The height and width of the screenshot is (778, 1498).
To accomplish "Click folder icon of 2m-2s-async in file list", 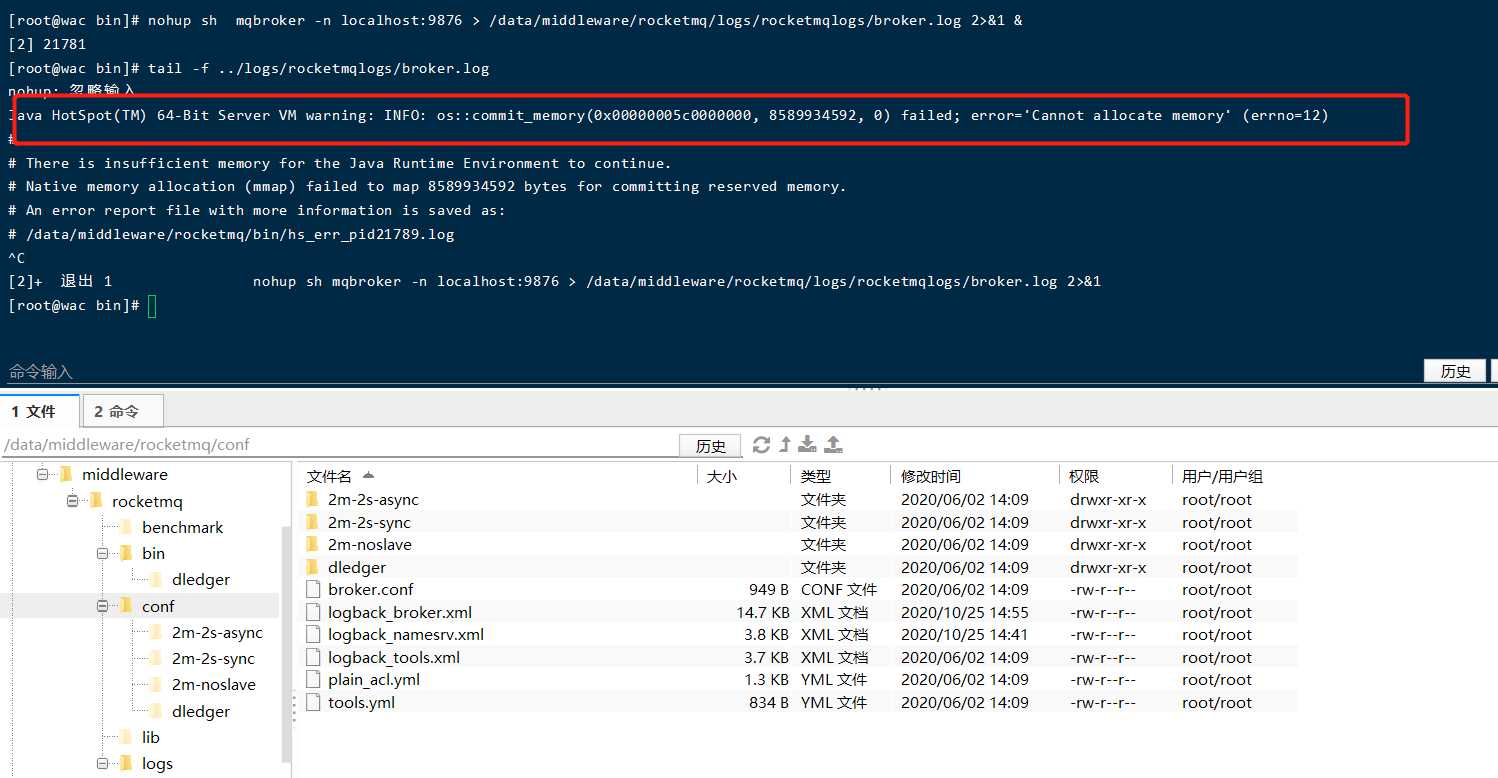I will [x=312, y=499].
